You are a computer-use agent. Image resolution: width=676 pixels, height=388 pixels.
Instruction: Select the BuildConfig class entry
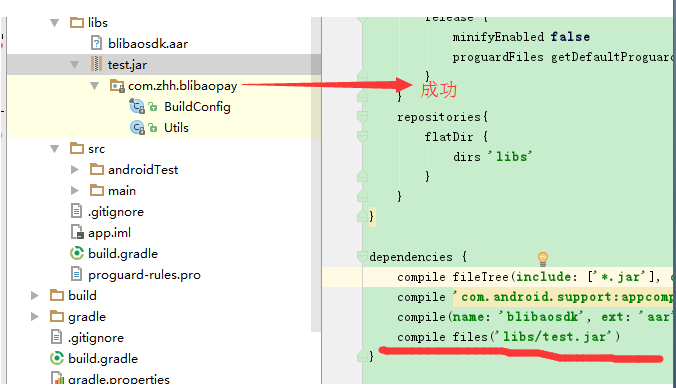tap(197, 106)
